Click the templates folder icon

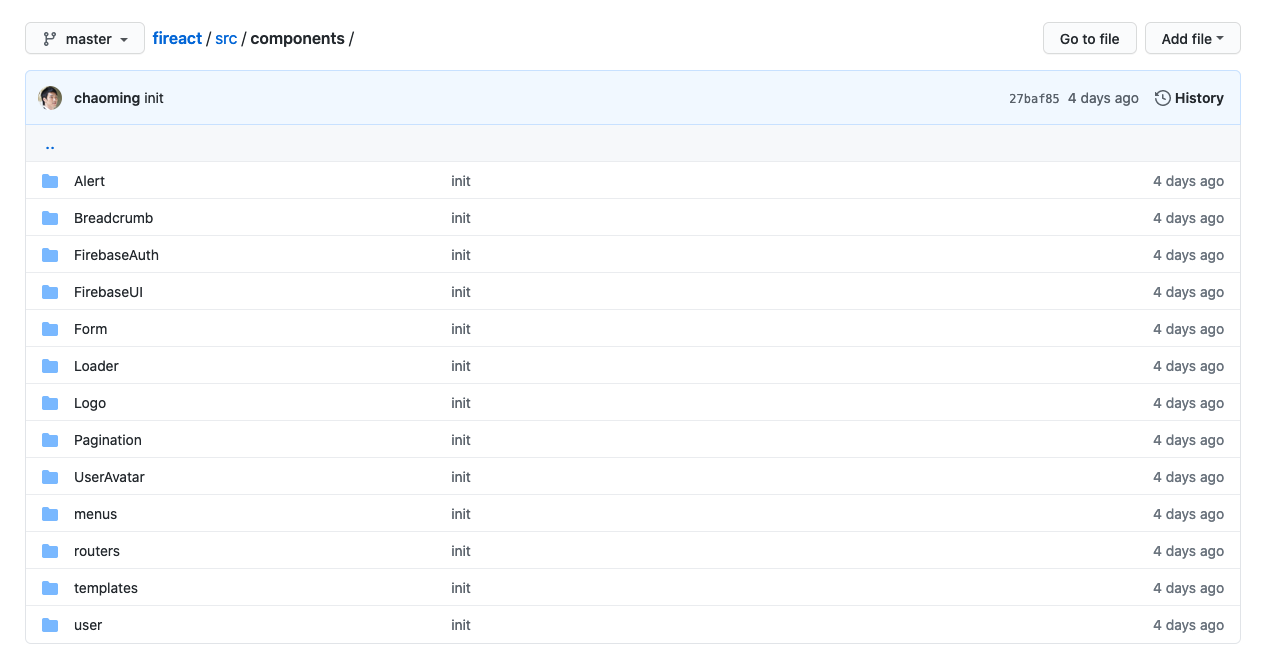click(x=50, y=588)
